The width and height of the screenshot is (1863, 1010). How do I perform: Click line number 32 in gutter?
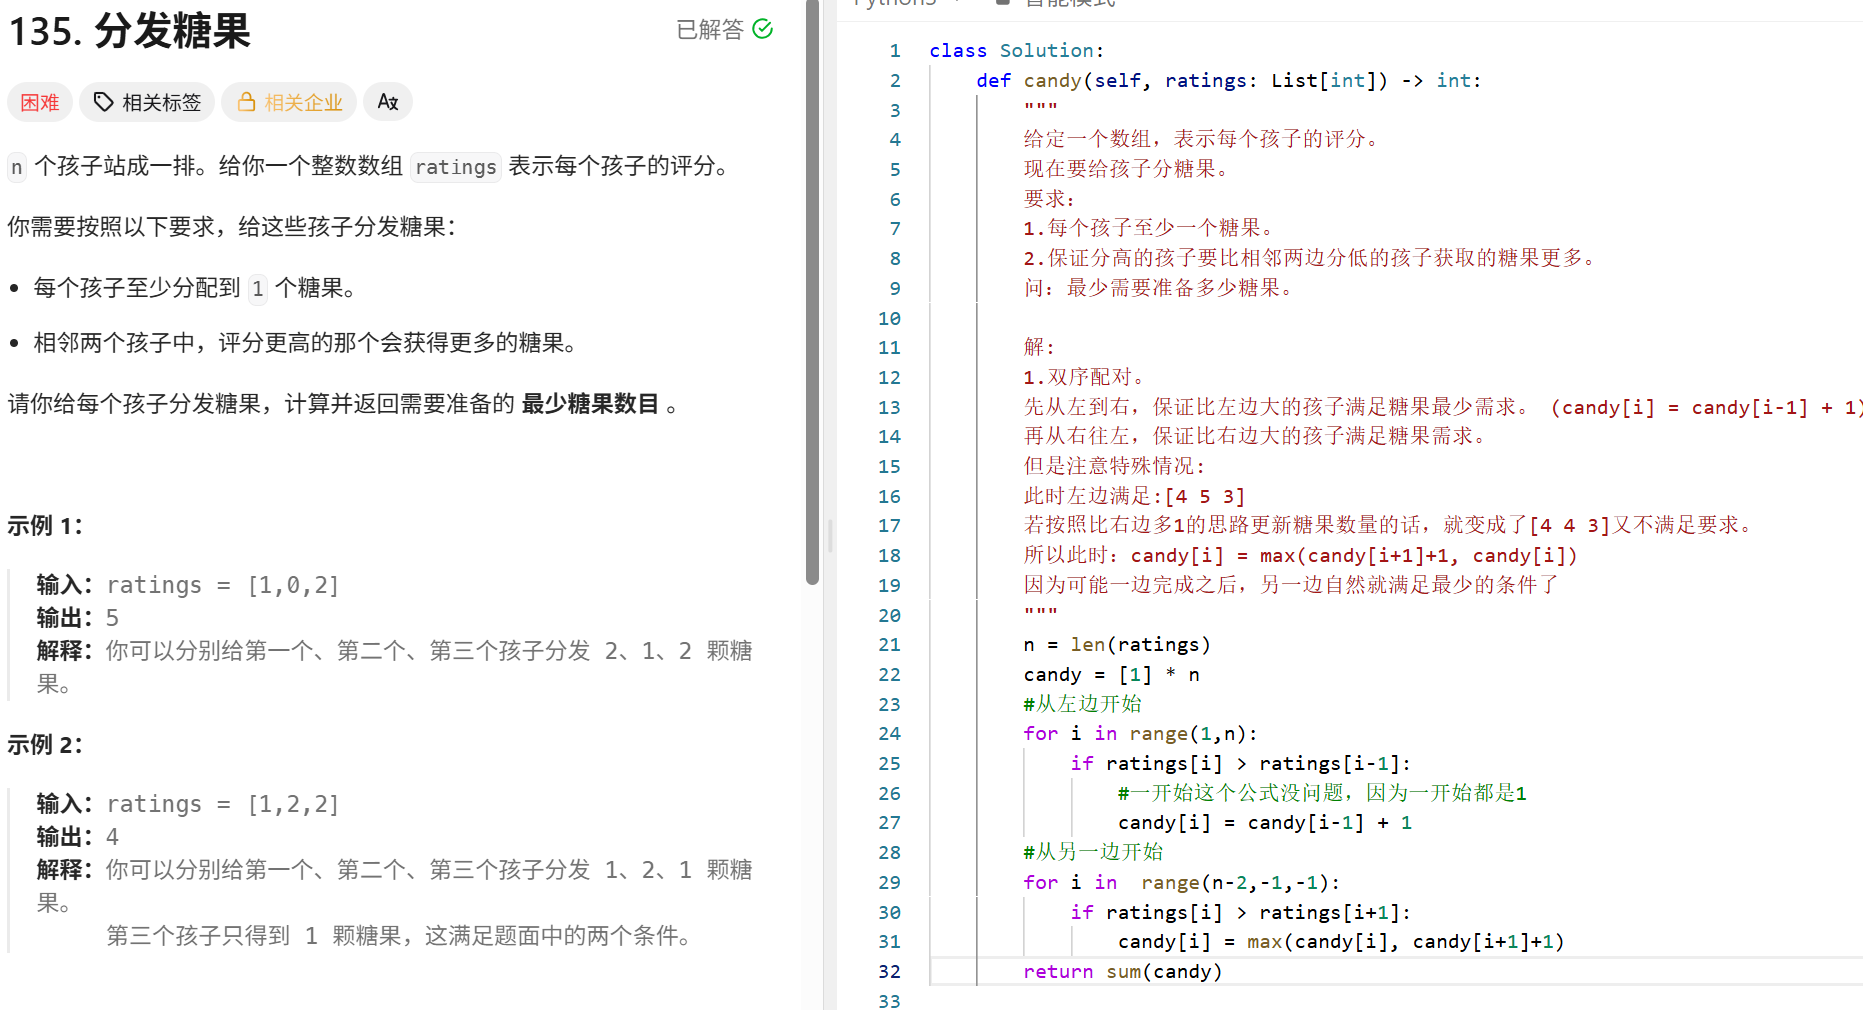coord(889,972)
